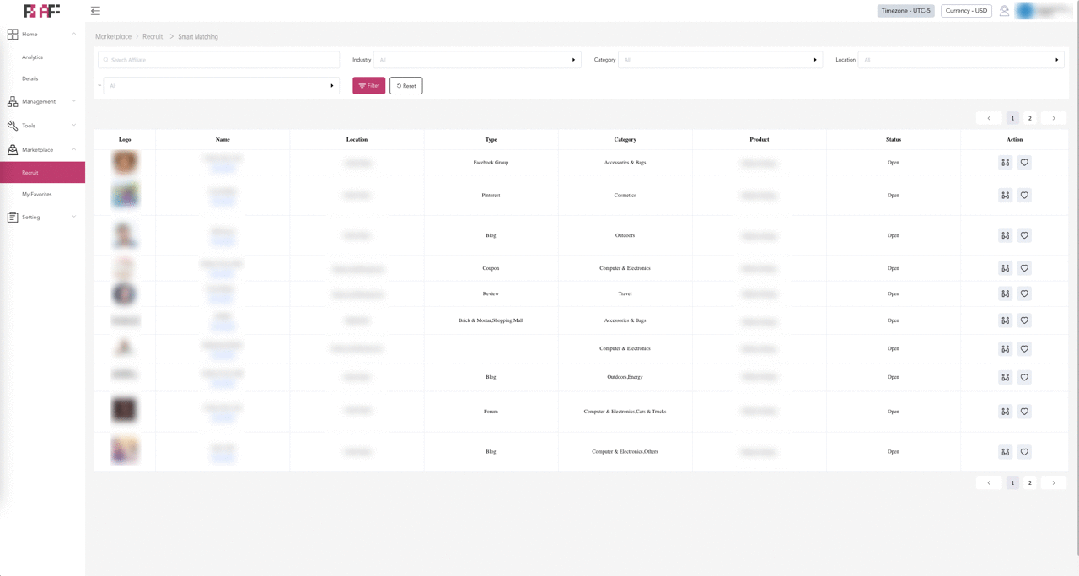Click the match icon for Outdoors,Energy row
This screenshot has height=576, width=1079.
[1004, 377]
